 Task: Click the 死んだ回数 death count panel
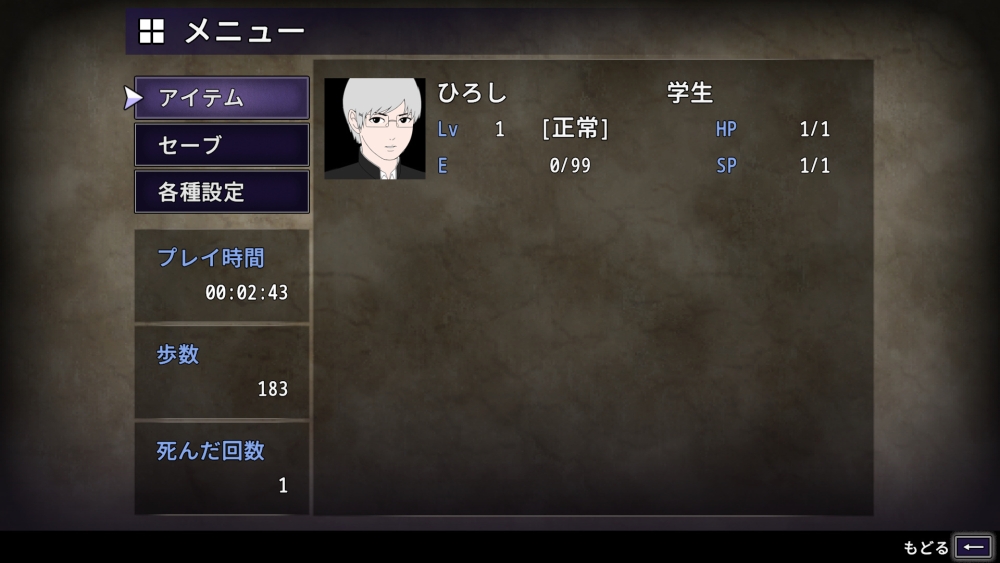[x=222, y=469]
